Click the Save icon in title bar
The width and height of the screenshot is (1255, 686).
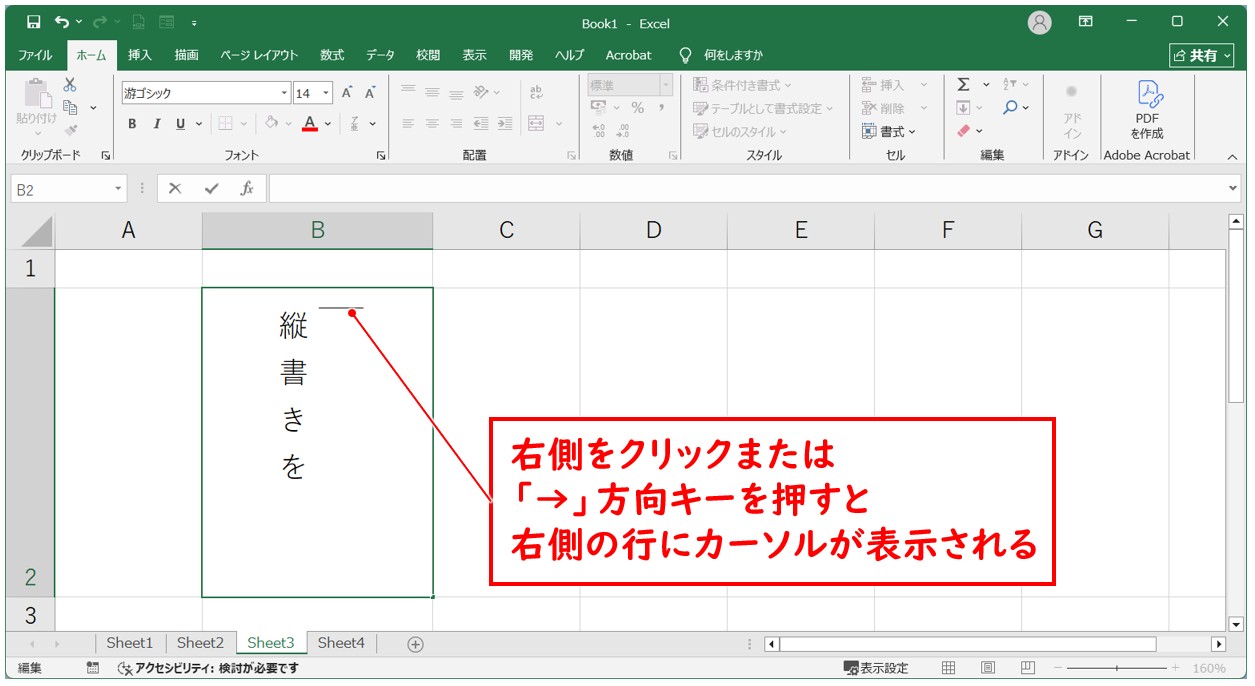(33, 22)
